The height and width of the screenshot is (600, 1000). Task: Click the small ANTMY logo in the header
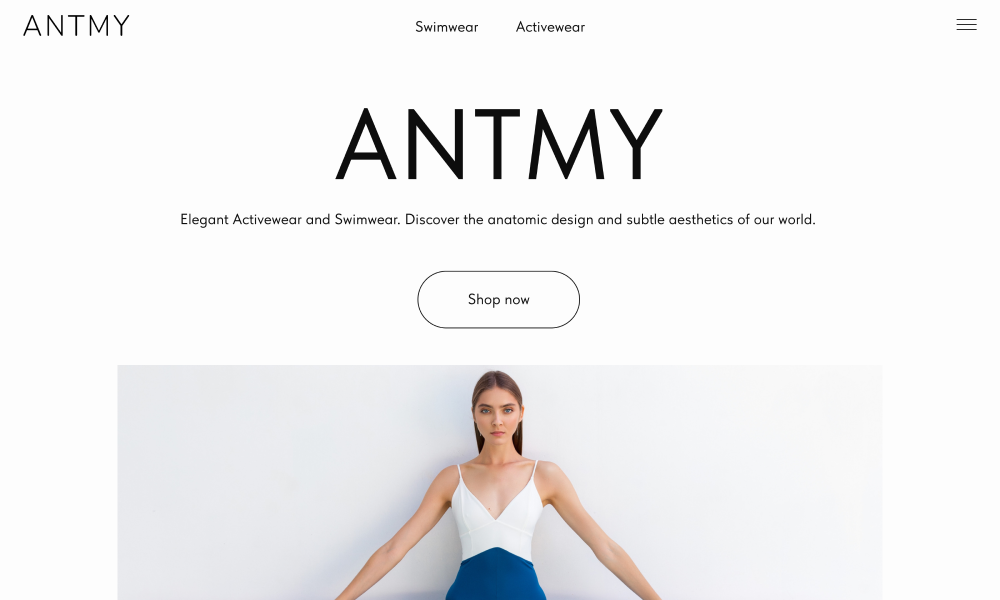[x=77, y=26]
